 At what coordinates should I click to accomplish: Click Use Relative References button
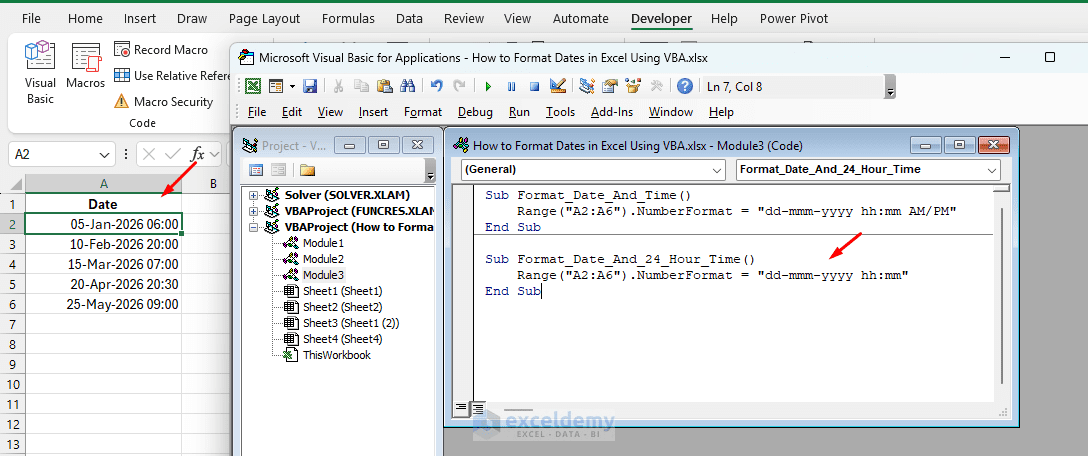pyautogui.click(x=171, y=76)
